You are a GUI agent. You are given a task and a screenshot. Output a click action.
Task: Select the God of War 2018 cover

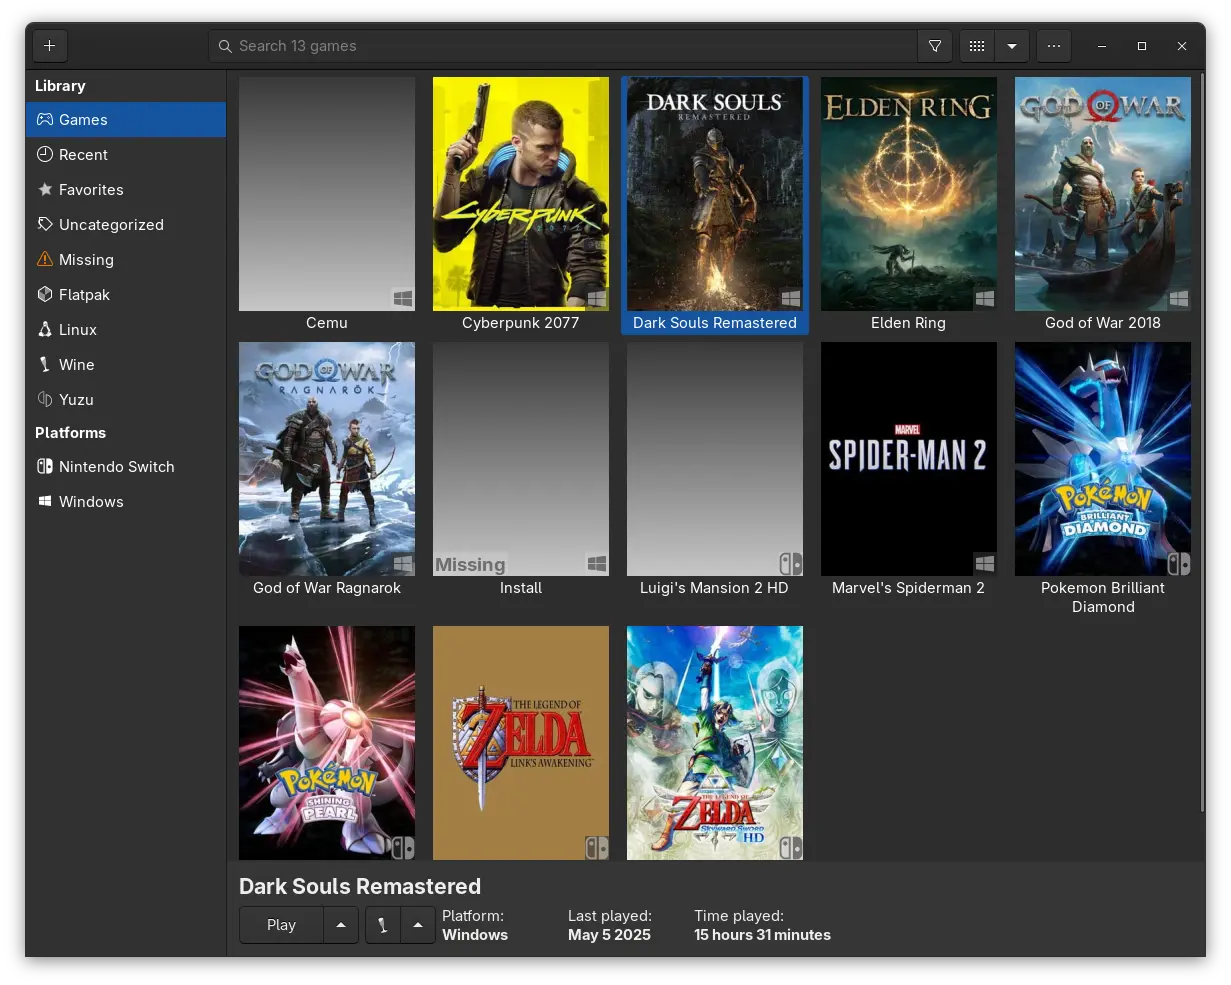1103,194
